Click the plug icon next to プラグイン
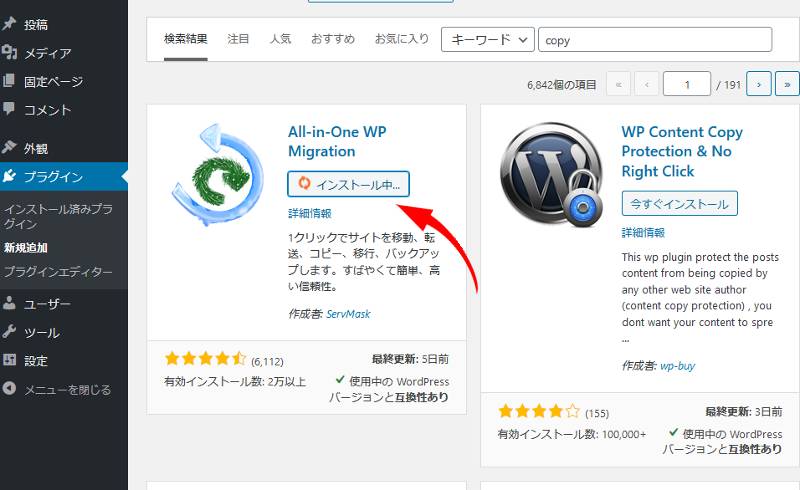The height and width of the screenshot is (490, 800). point(9,176)
